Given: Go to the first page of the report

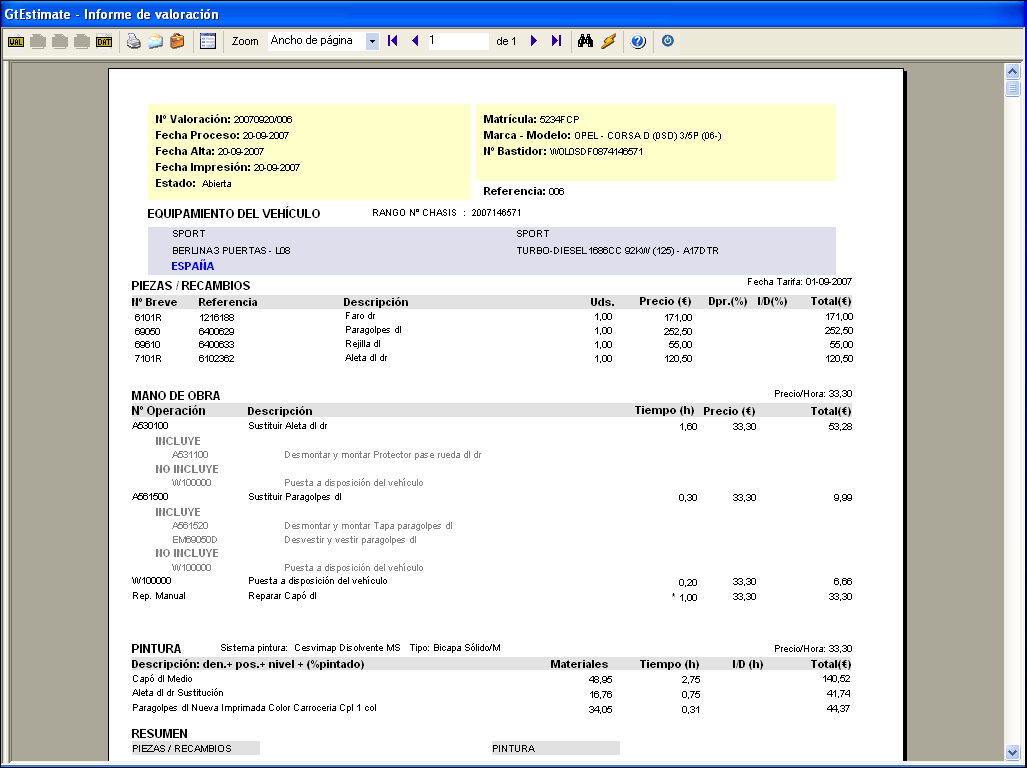Looking at the screenshot, I should click(393, 41).
